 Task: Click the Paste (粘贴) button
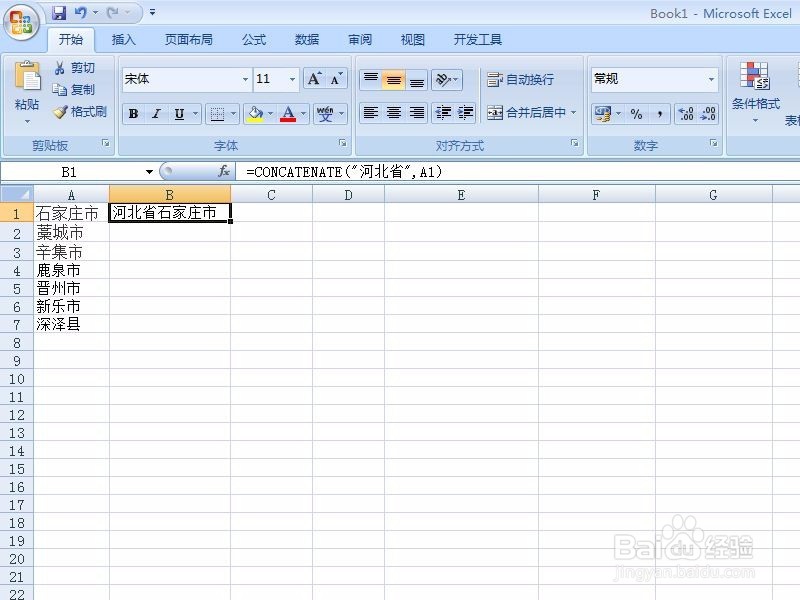[26, 90]
